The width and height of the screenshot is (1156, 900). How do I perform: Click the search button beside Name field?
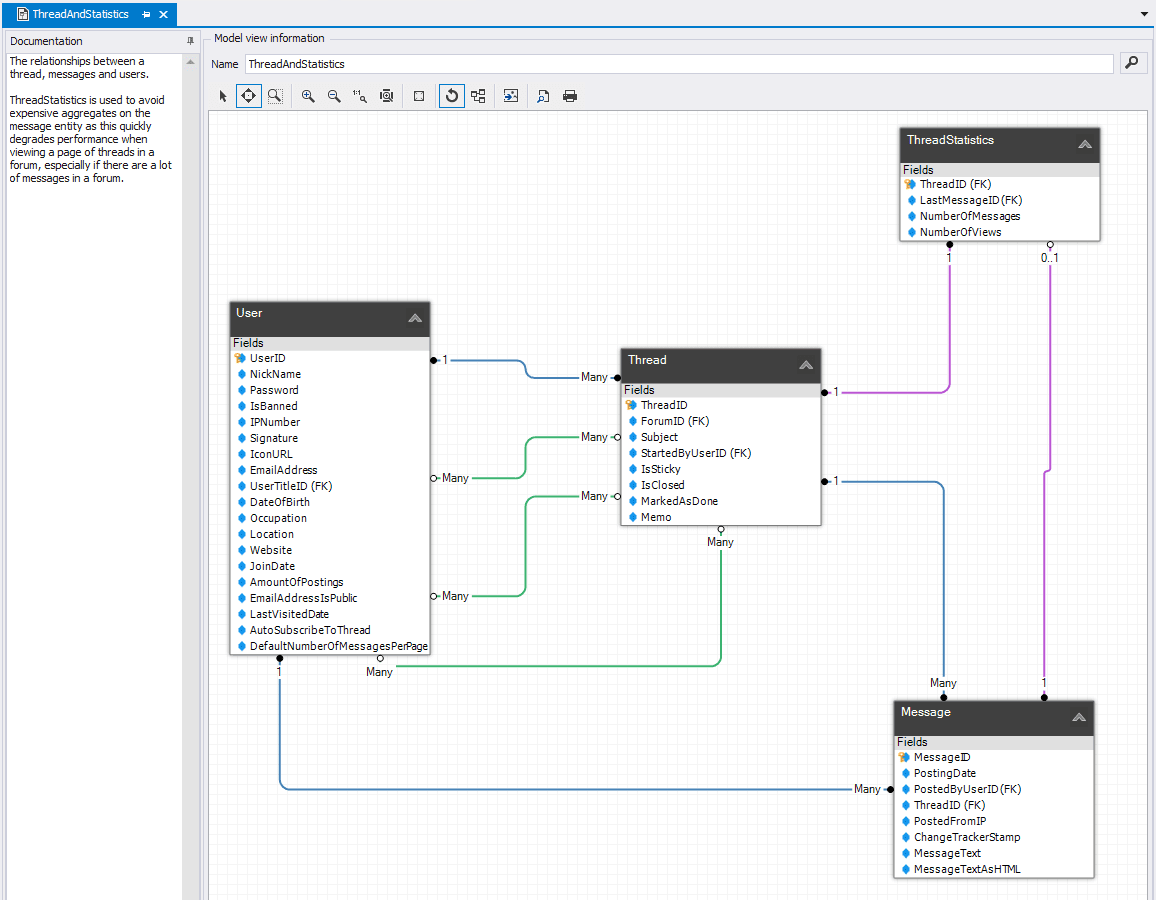click(1131, 63)
